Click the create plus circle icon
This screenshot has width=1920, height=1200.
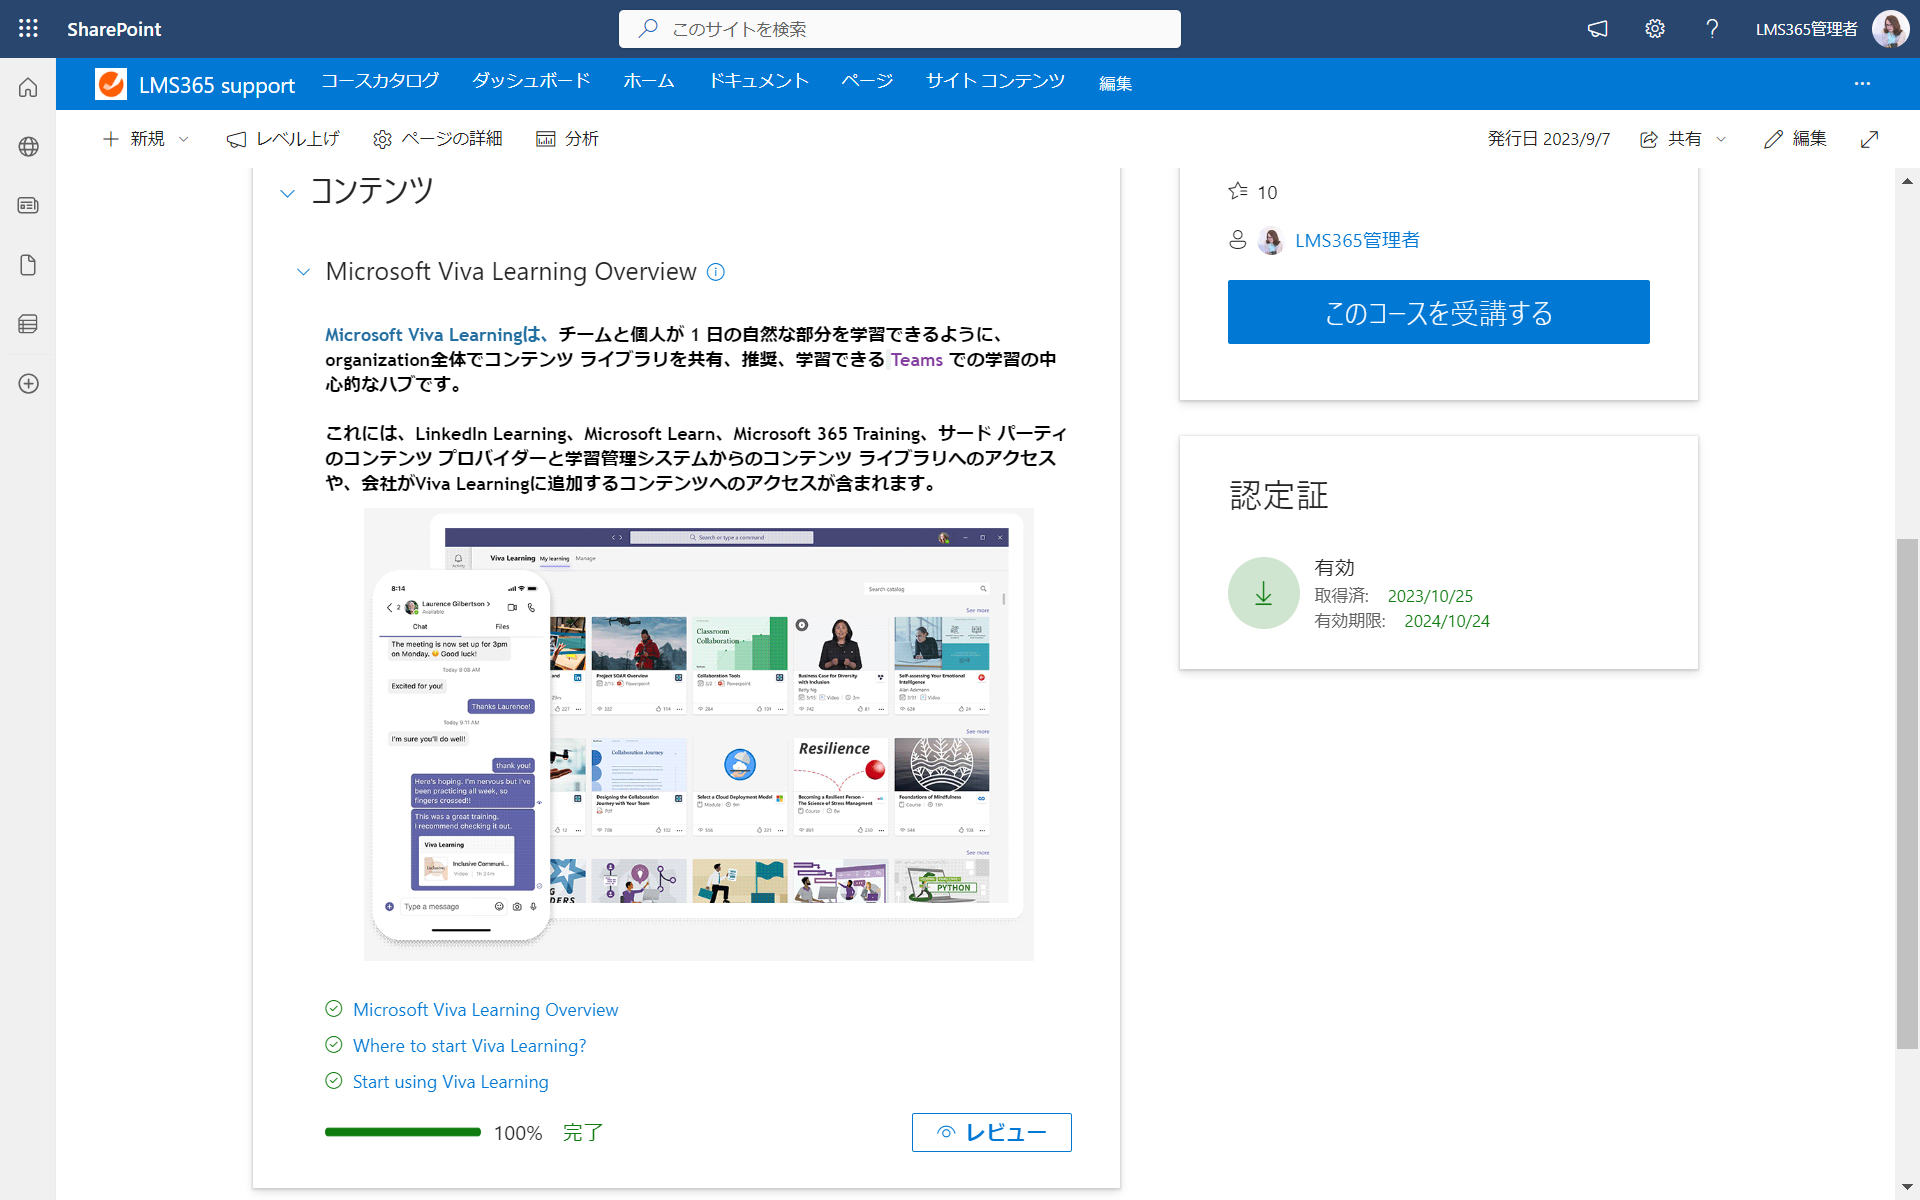[28, 384]
